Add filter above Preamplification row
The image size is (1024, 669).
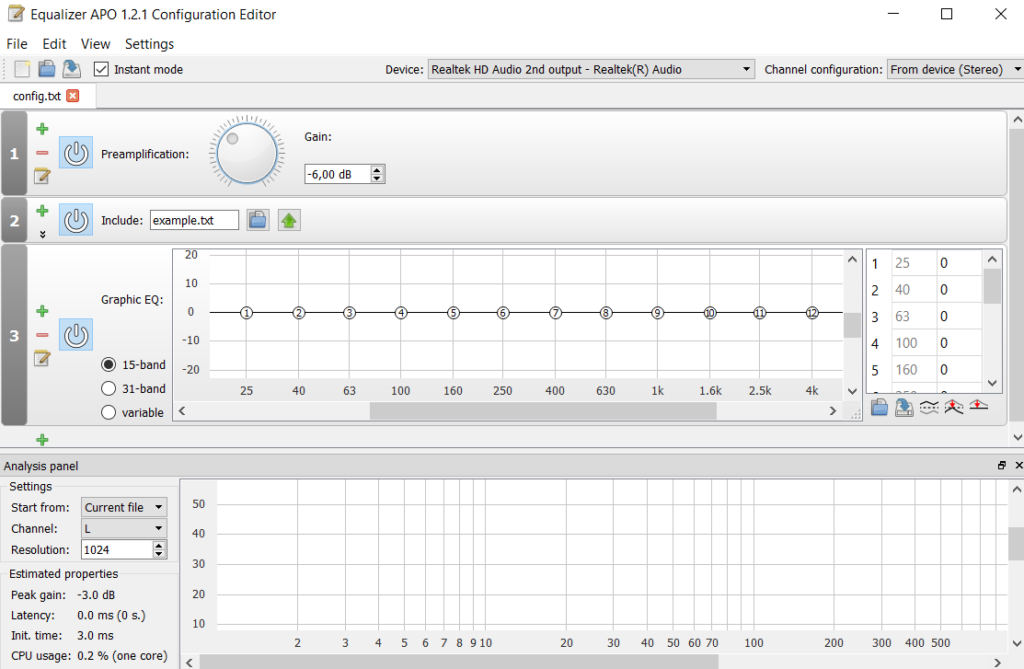[42, 129]
